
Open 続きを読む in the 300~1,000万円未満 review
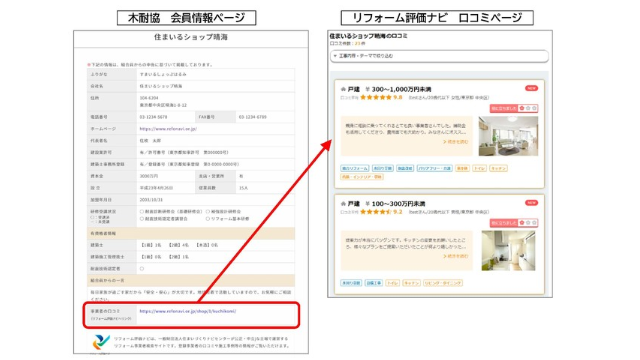456,142
